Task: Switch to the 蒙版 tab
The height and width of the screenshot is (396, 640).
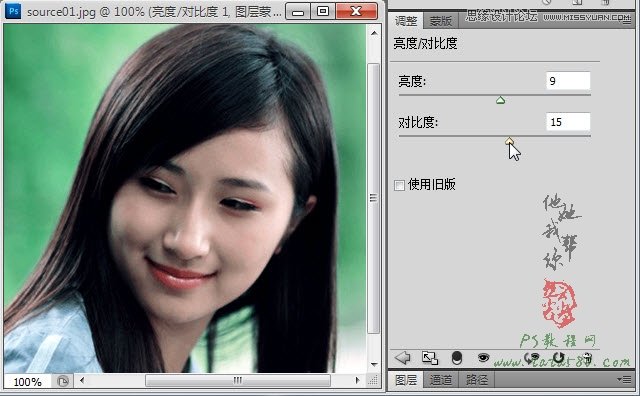Action: (441, 20)
